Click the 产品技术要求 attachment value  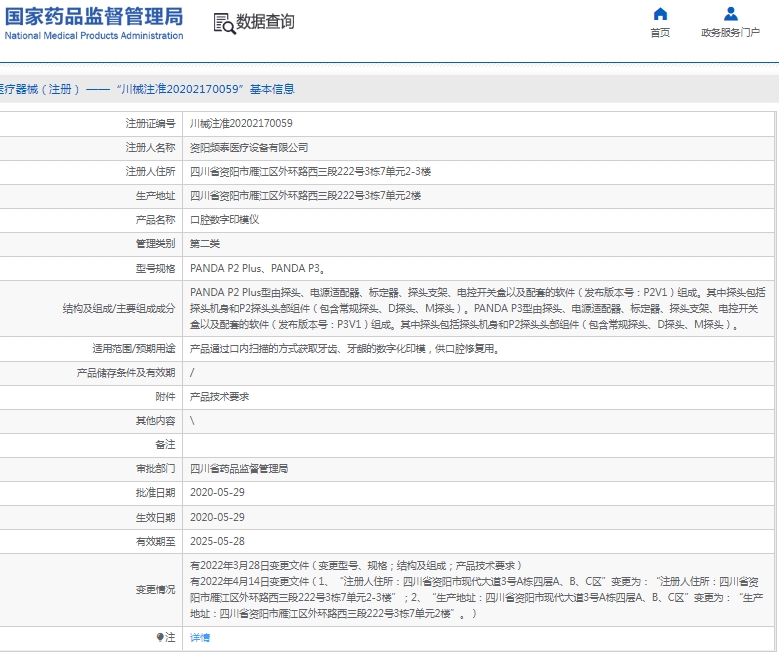pyautogui.click(x=219, y=397)
